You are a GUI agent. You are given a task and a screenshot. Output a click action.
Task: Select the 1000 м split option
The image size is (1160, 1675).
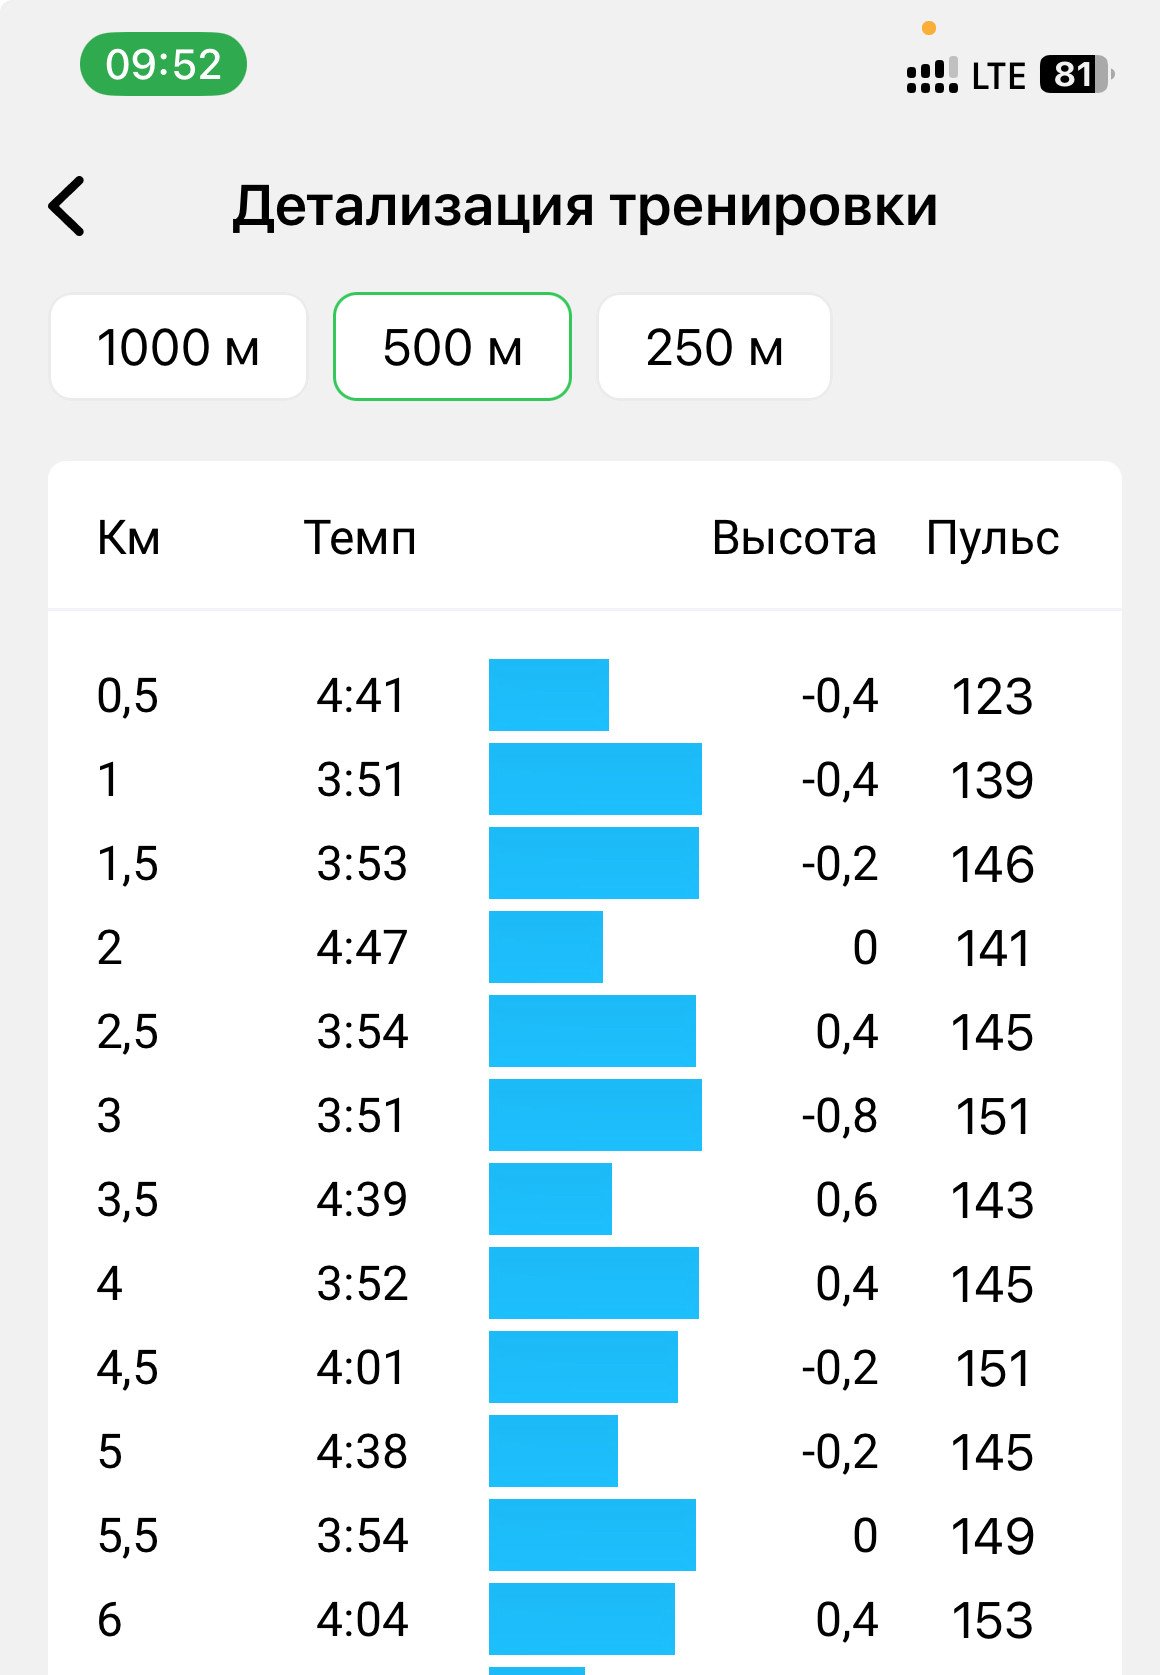(x=178, y=347)
